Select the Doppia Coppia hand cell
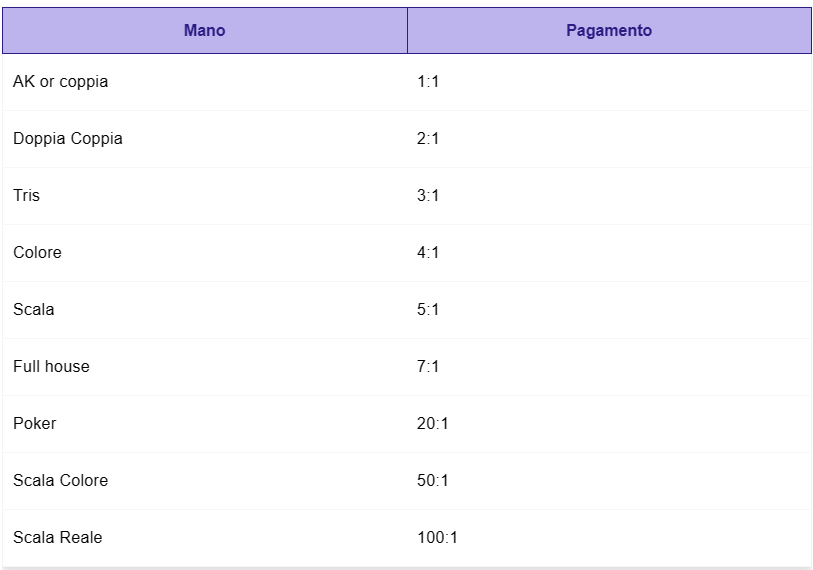Screen dimensions: 813x570 point(205,138)
